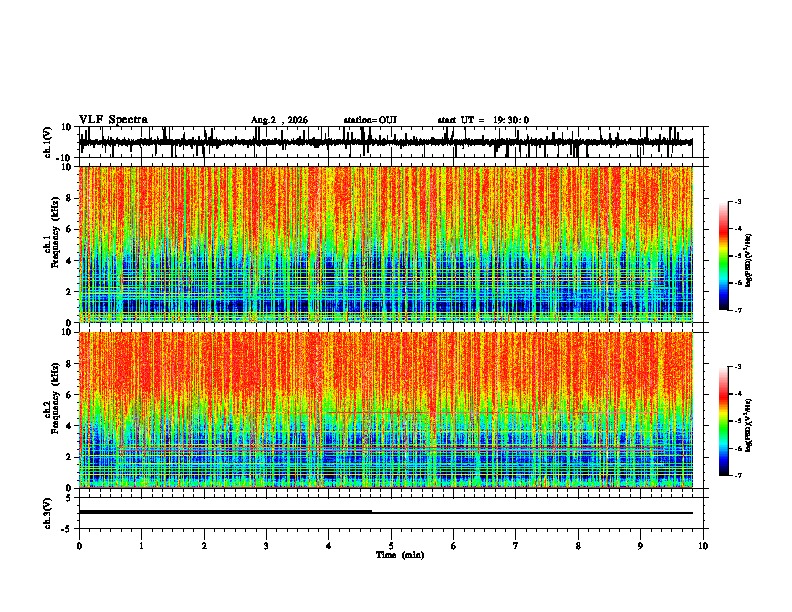Click the ch.2 color scale log(PSD) unit label
Image resolution: width=792 pixels, height=612 pixels.
(x=749, y=425)
